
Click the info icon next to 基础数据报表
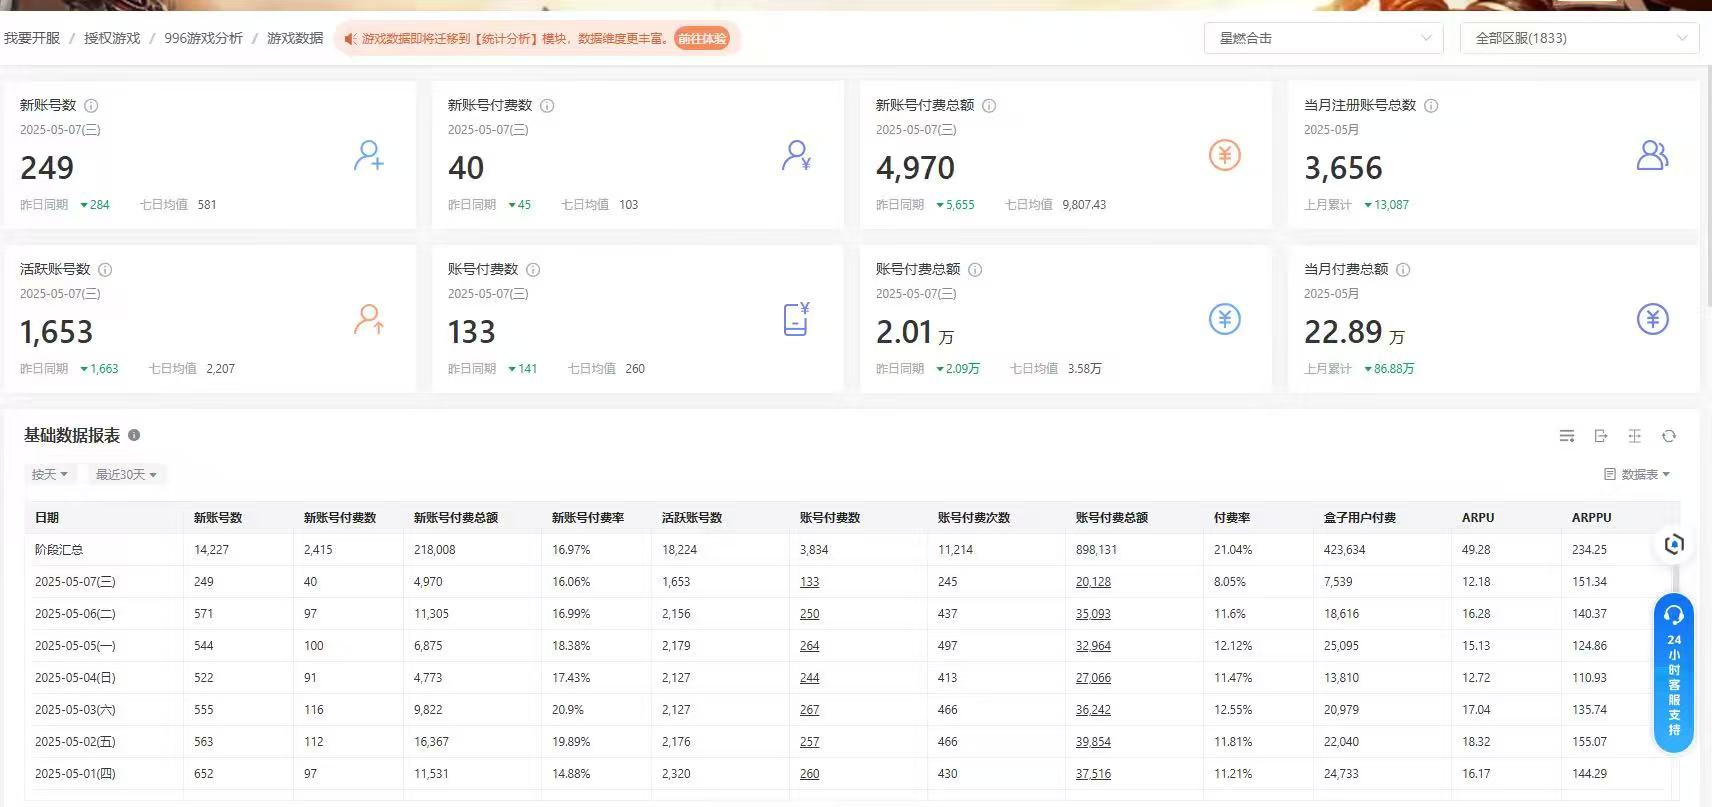point(134,435)
